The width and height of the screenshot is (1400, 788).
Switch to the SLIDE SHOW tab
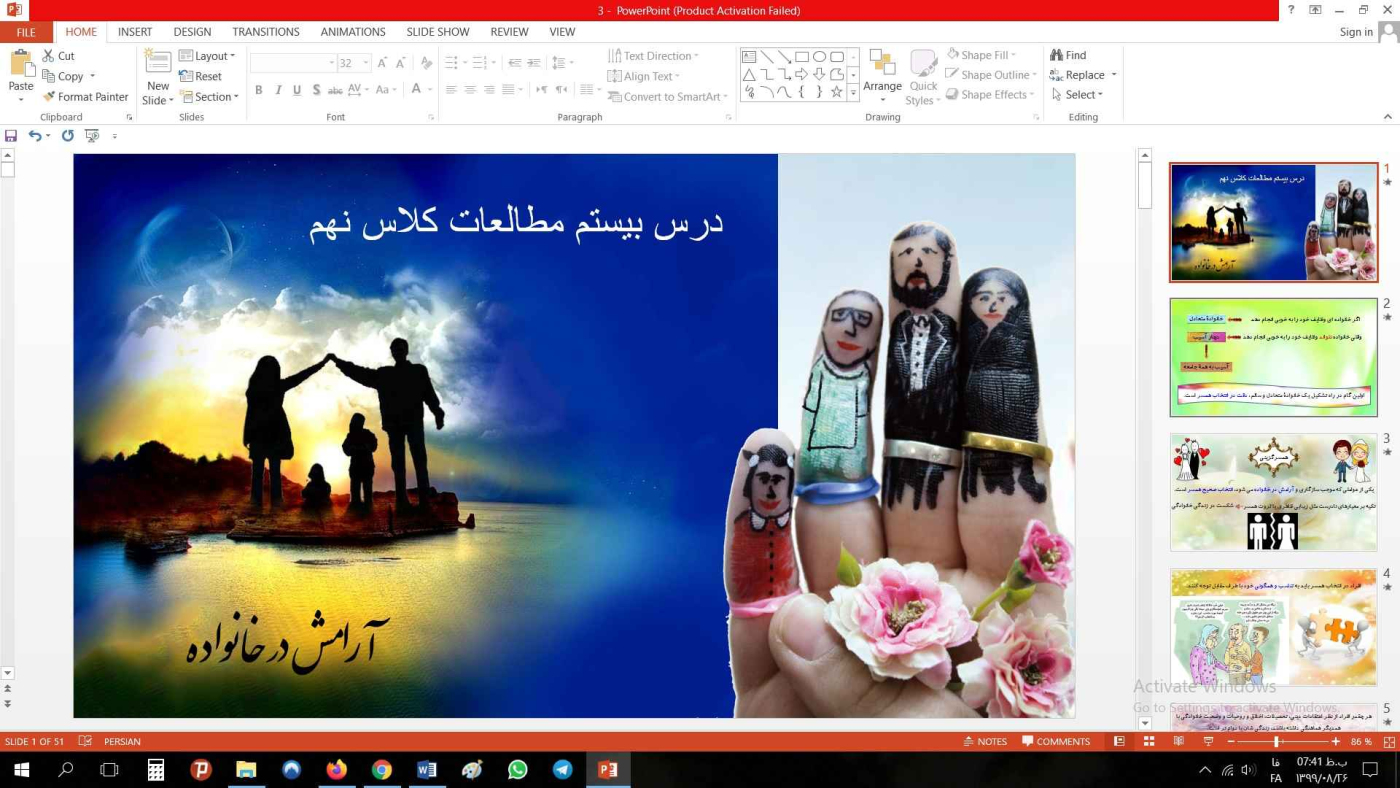(437, 32)
